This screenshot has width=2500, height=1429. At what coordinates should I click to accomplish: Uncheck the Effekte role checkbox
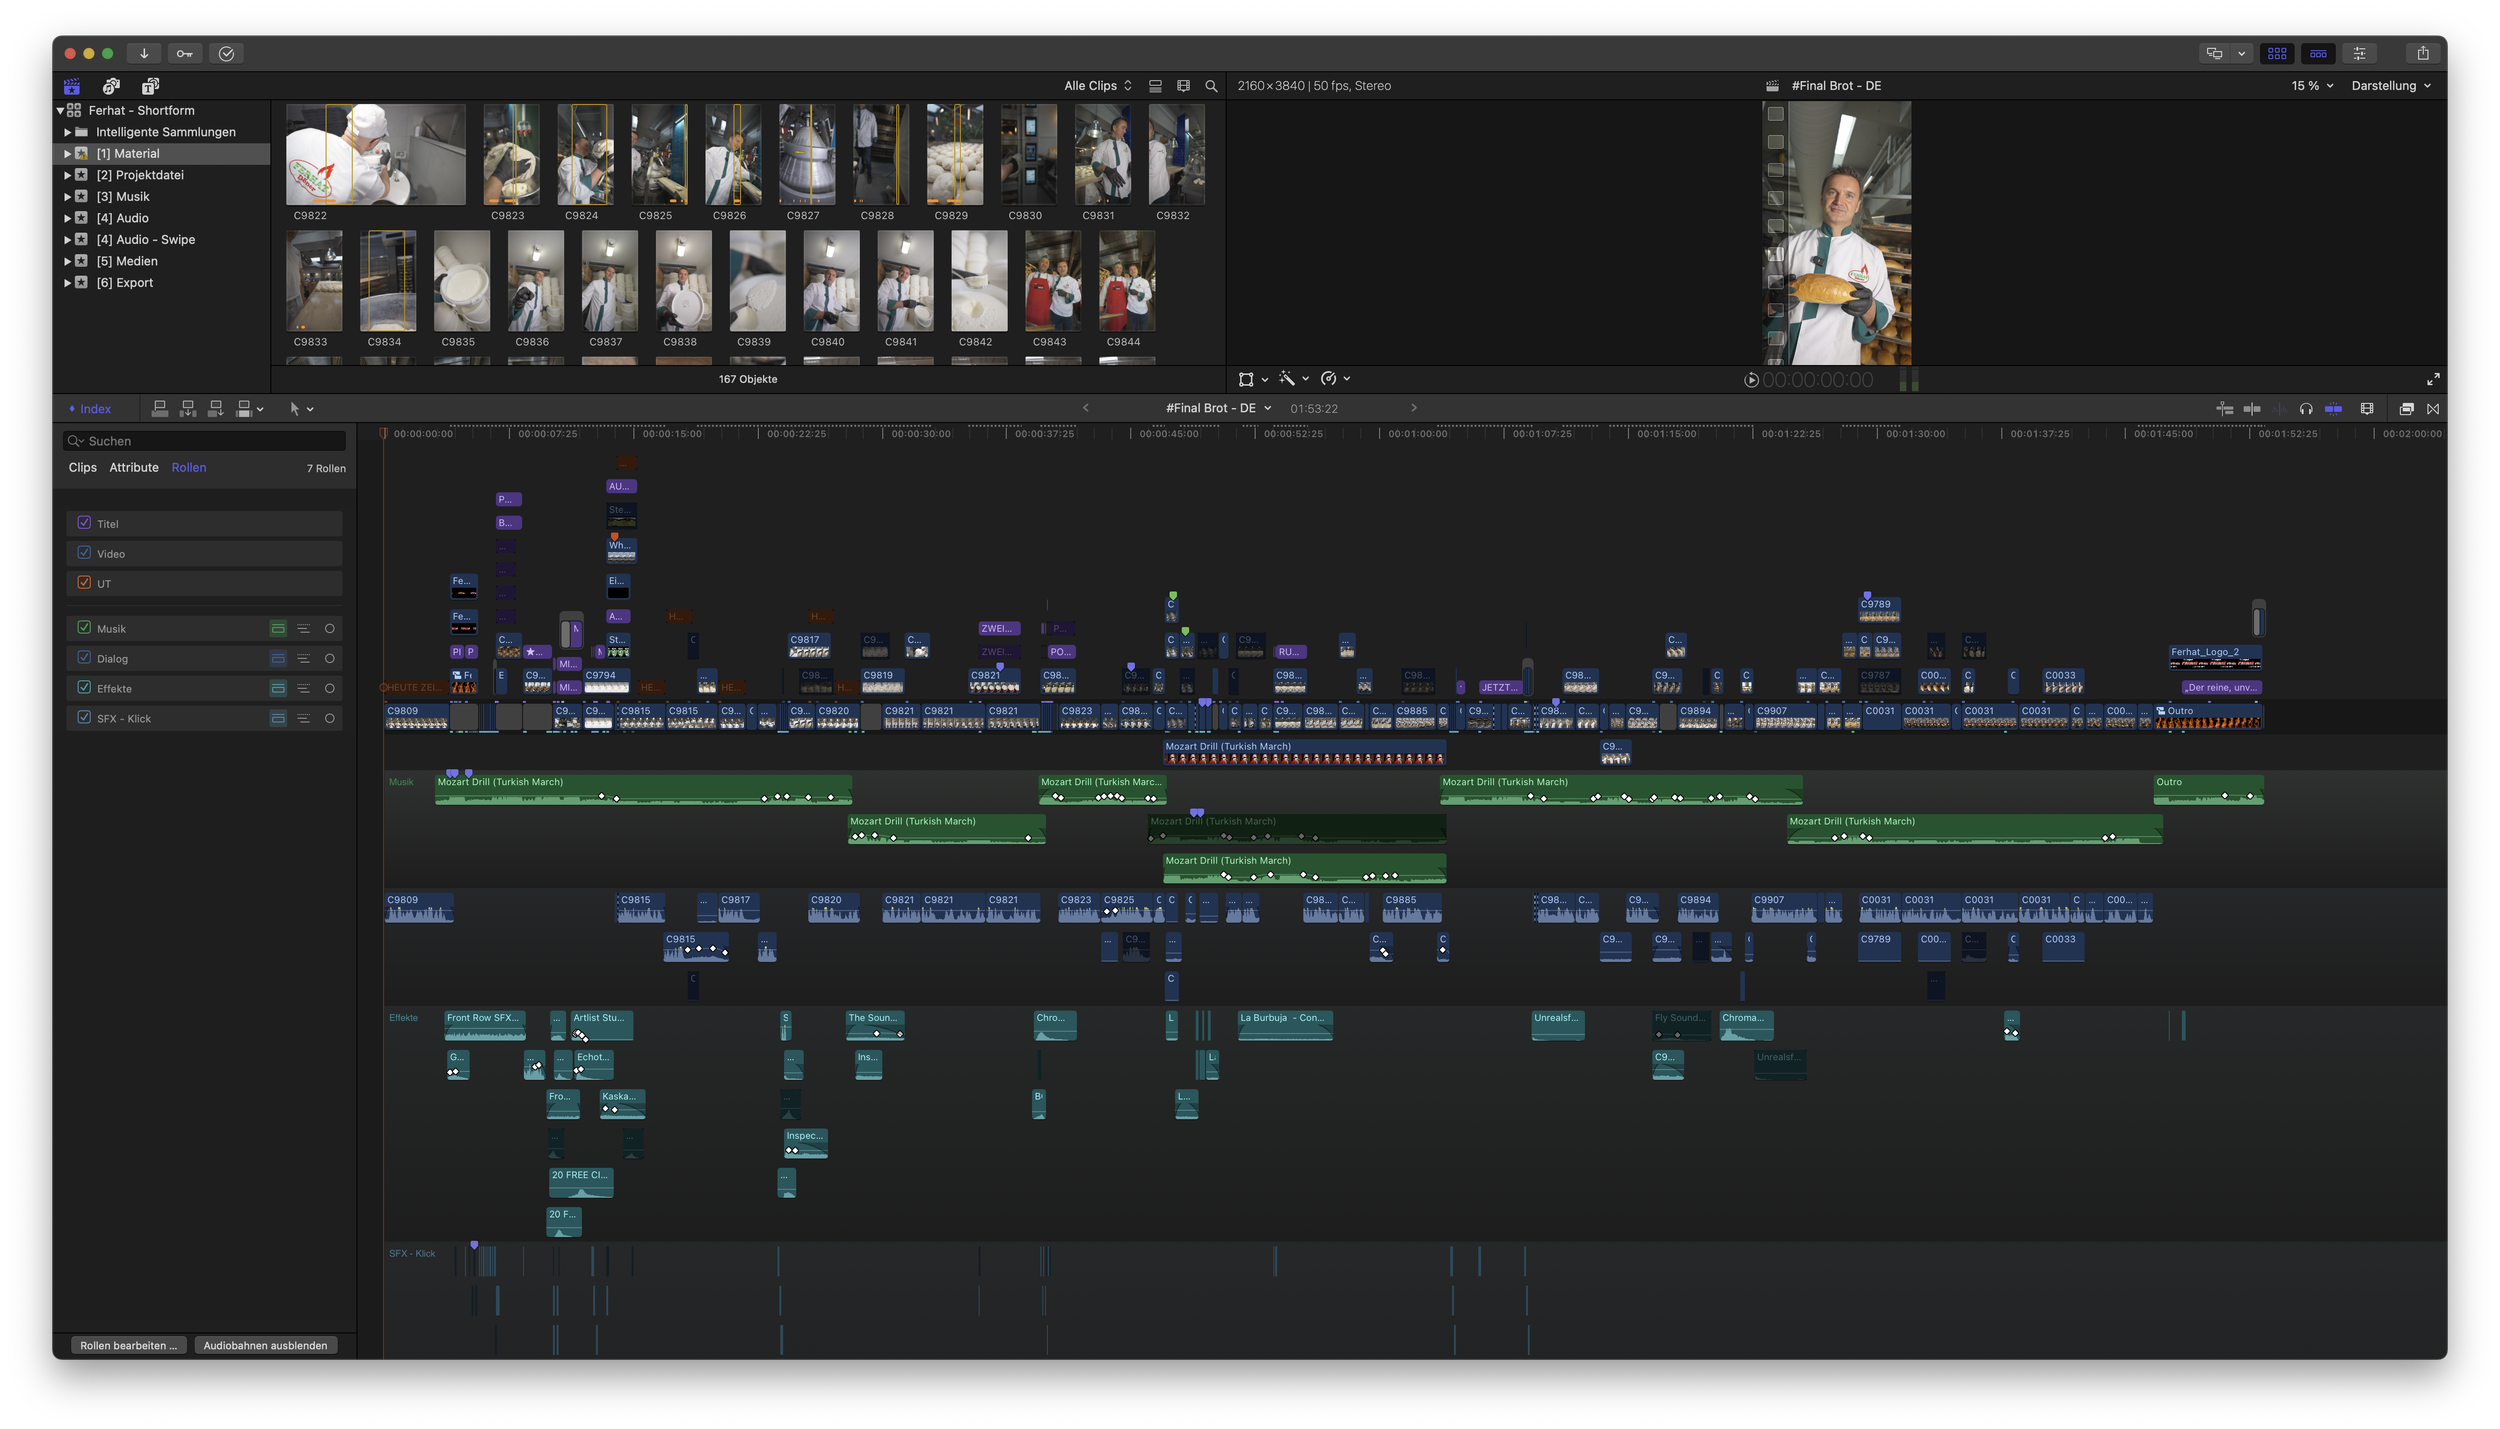pyautogui.click(x=84, y=688)
